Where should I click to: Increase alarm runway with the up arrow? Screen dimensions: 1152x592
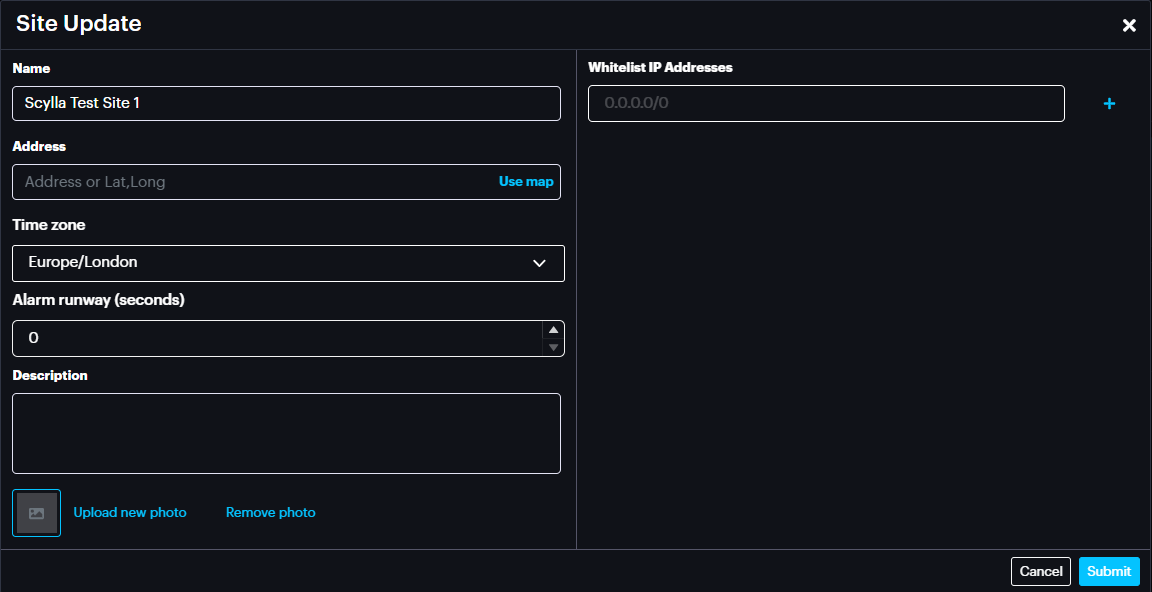coord(553,330)
